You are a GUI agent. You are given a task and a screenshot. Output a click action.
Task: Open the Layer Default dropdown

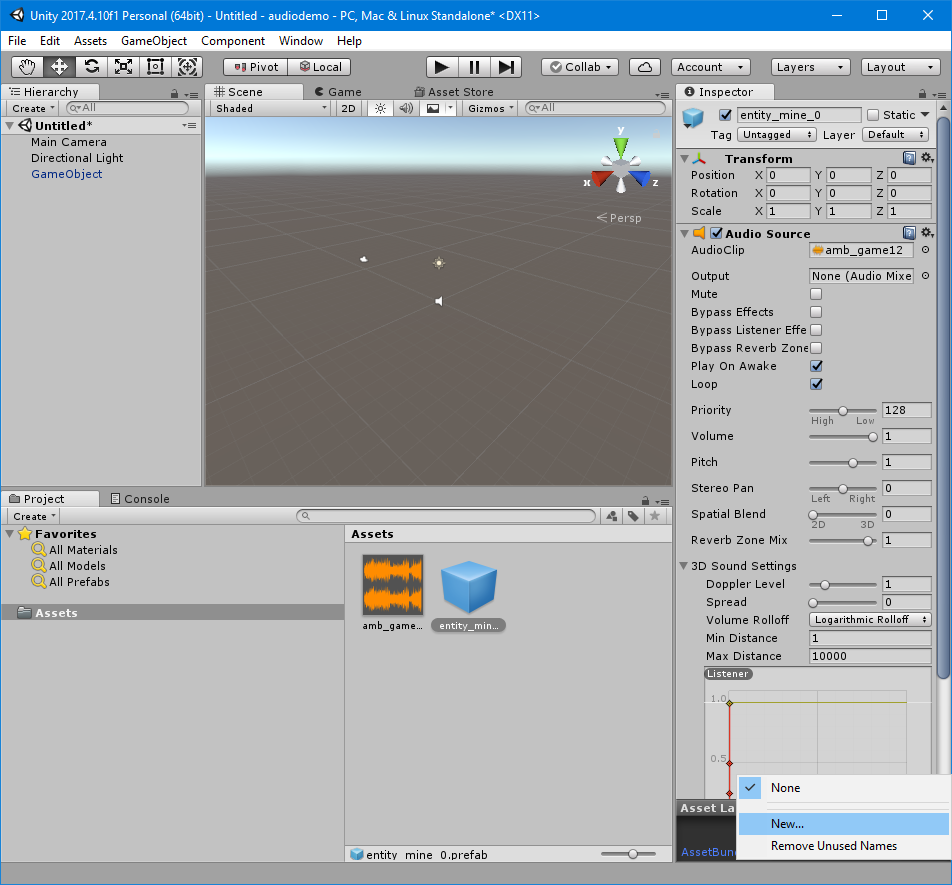[896, 135]
